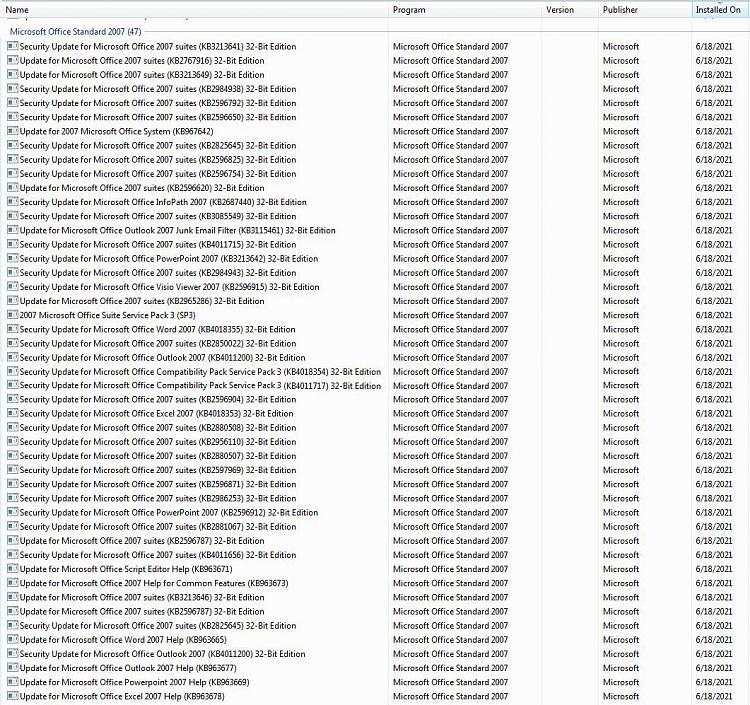Screen dimensions: 750x705
Task: Sort by the Publisher column header
Action: click(620, 10)
